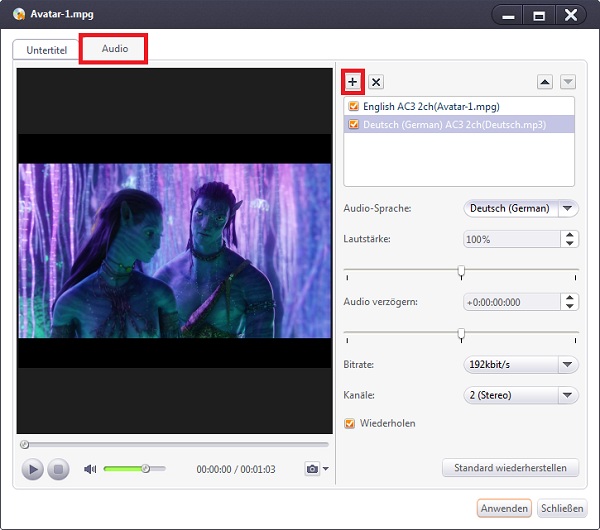
Task: Switch to the Audio tab
Action: [x=114, y=49]
